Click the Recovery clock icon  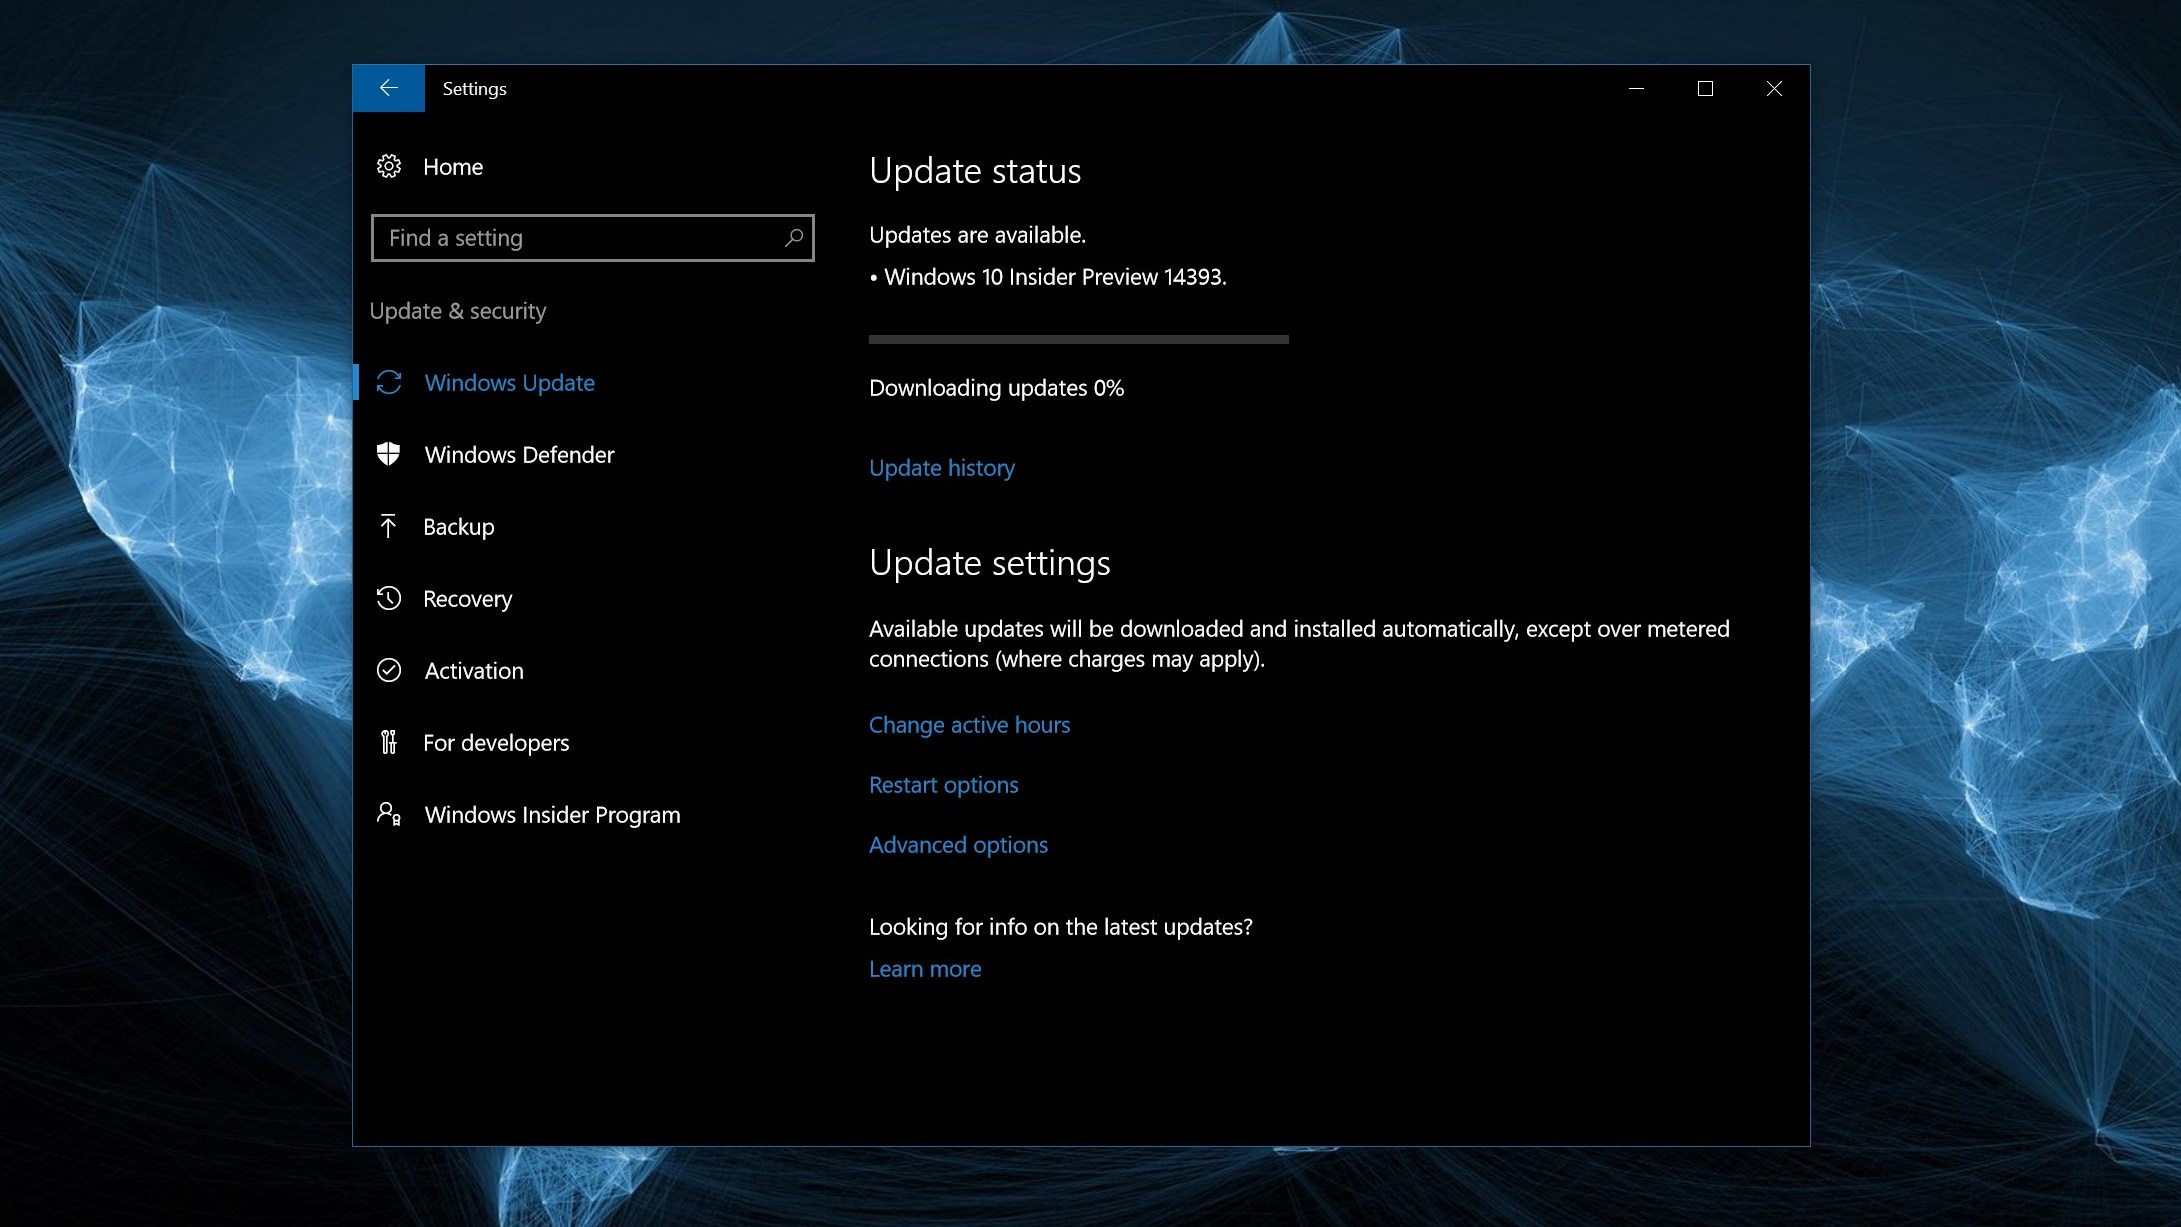pyautogui.click(x=389, y=598)
